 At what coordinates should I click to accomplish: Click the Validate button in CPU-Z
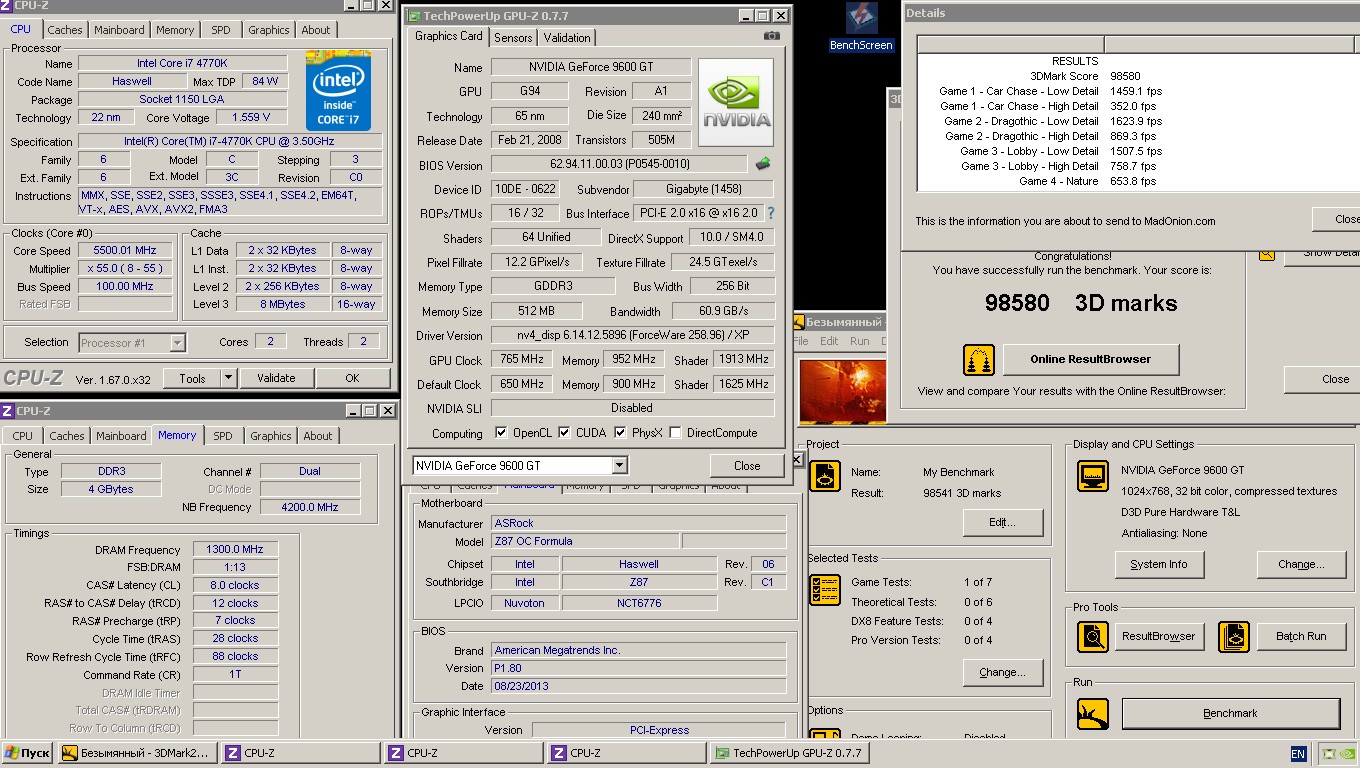(x=276, y=378)
